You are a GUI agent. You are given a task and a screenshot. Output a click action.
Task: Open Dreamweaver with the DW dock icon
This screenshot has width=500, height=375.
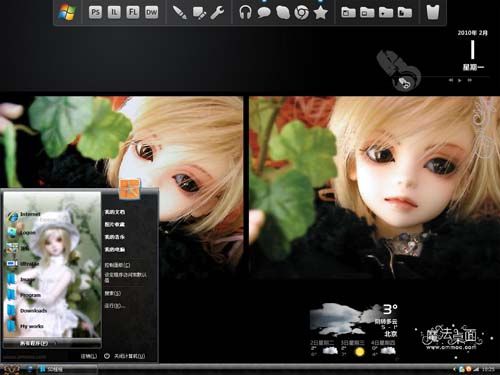click(151, 13)
